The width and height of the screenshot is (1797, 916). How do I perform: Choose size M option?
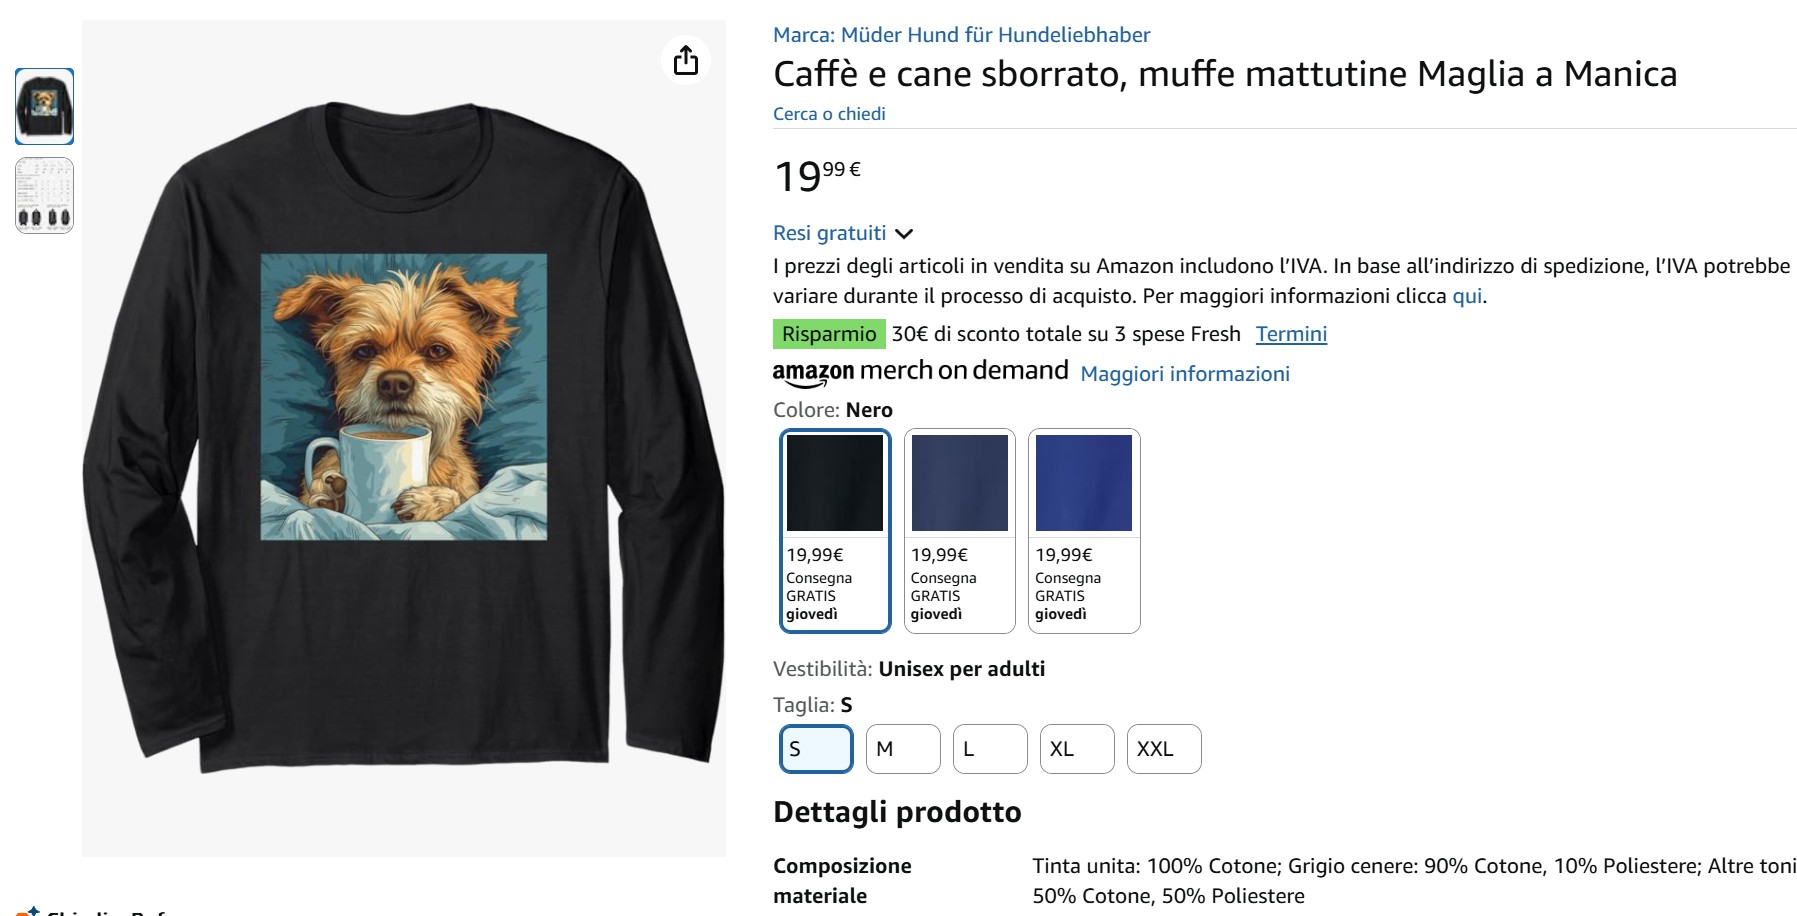click(x=903, y=749)
